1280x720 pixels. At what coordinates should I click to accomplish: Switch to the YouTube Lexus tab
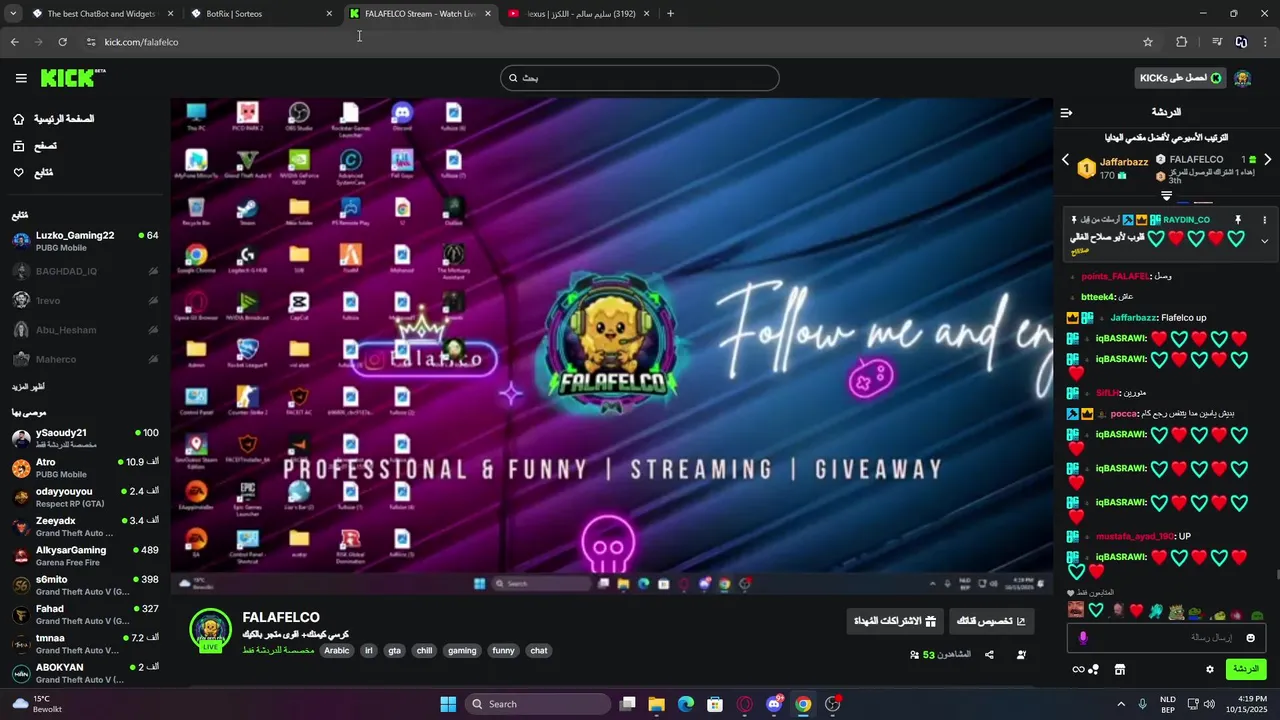(578, 14)
